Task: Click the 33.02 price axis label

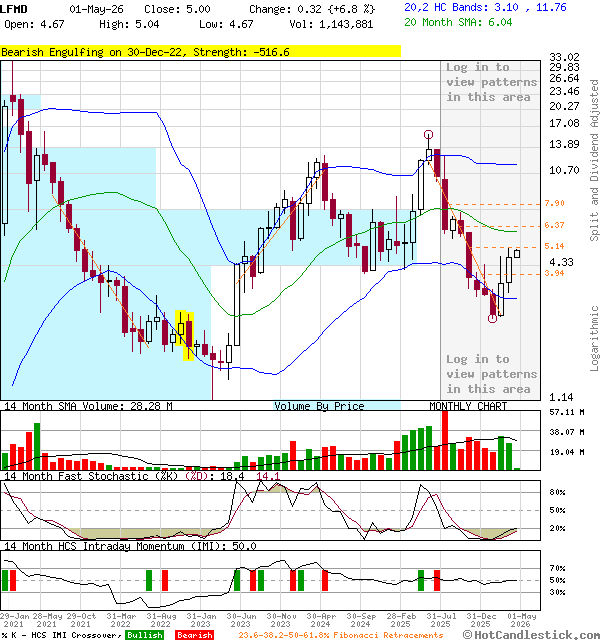Action: (564, 57)
